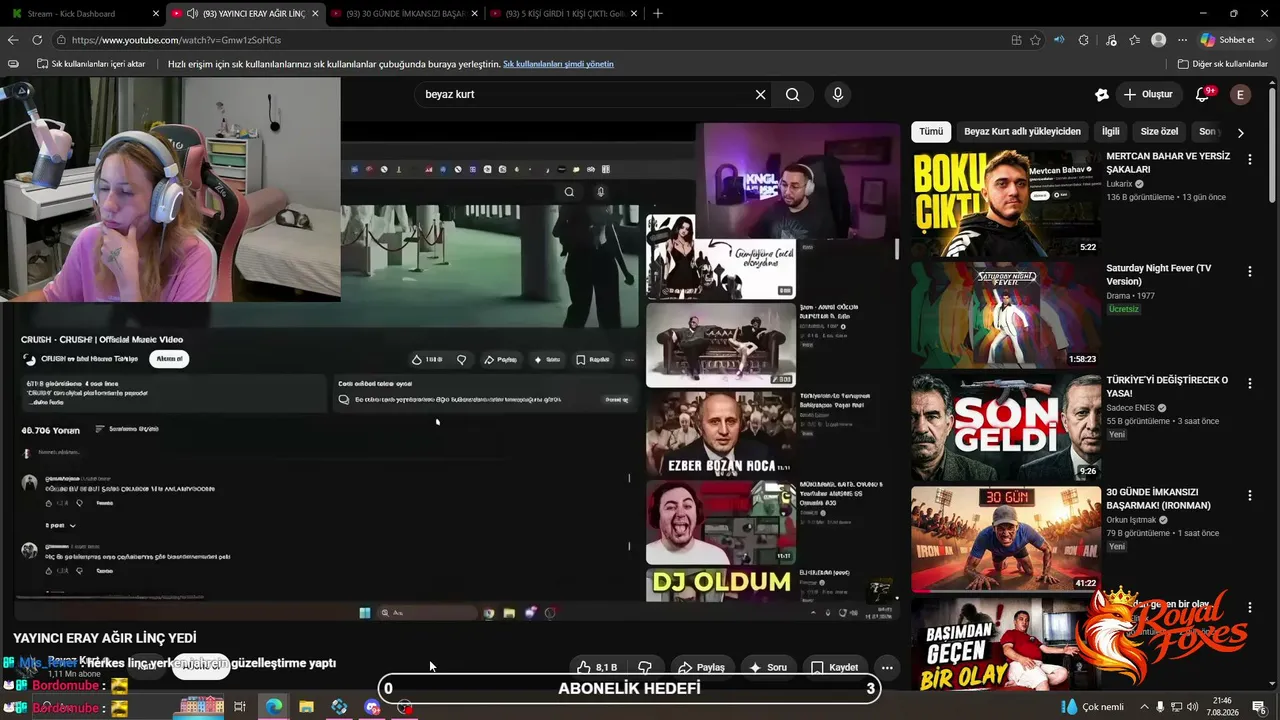Open Diğer sık kullanılanlar folder
This screenshot has width=1280, height=720.
(1223, 64)
